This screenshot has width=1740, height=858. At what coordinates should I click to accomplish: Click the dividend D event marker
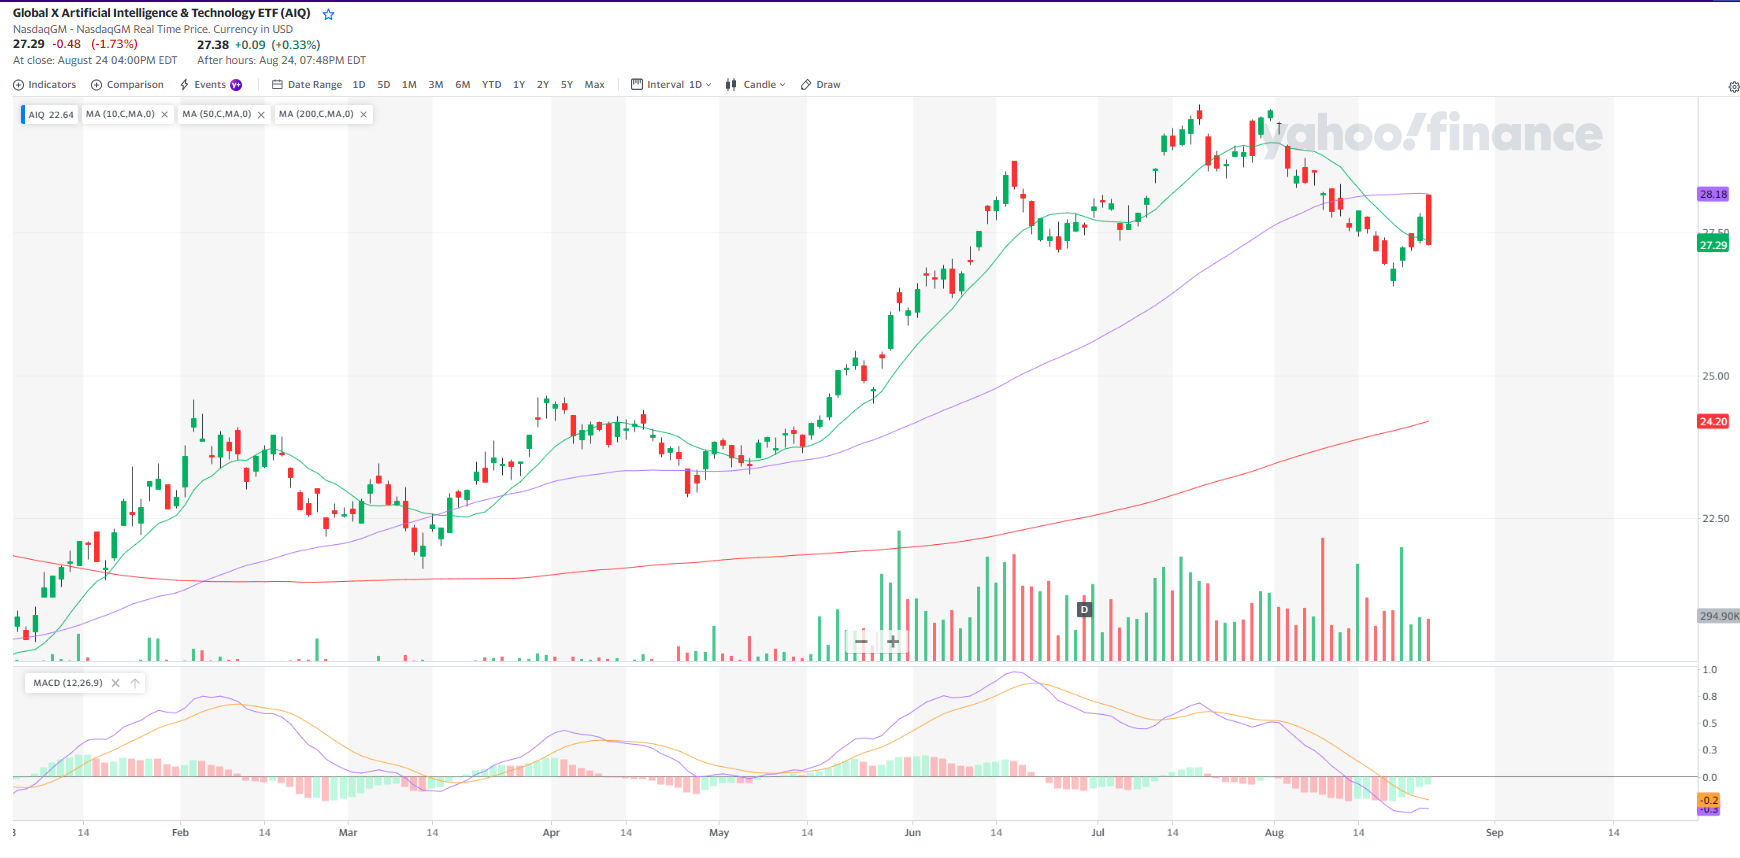[x=1084, y=609]
